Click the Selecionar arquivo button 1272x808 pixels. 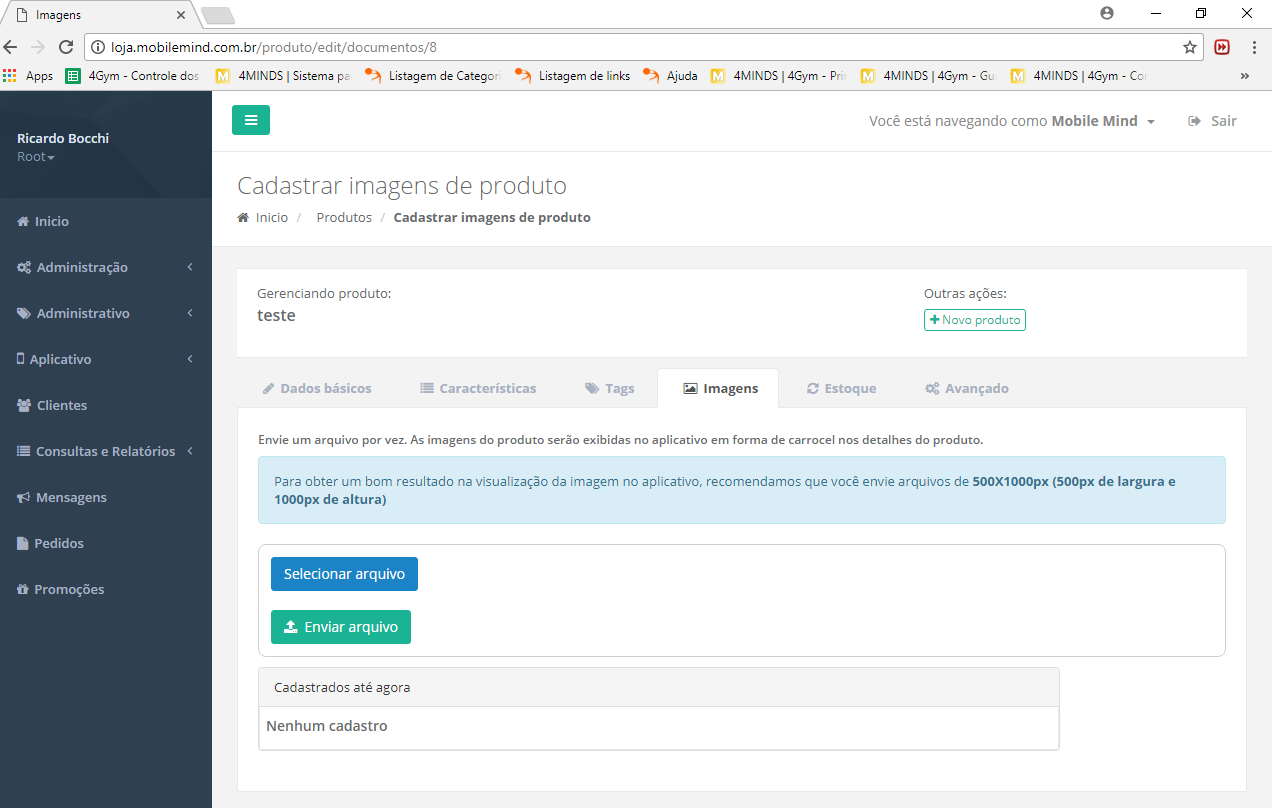(344, 575)
